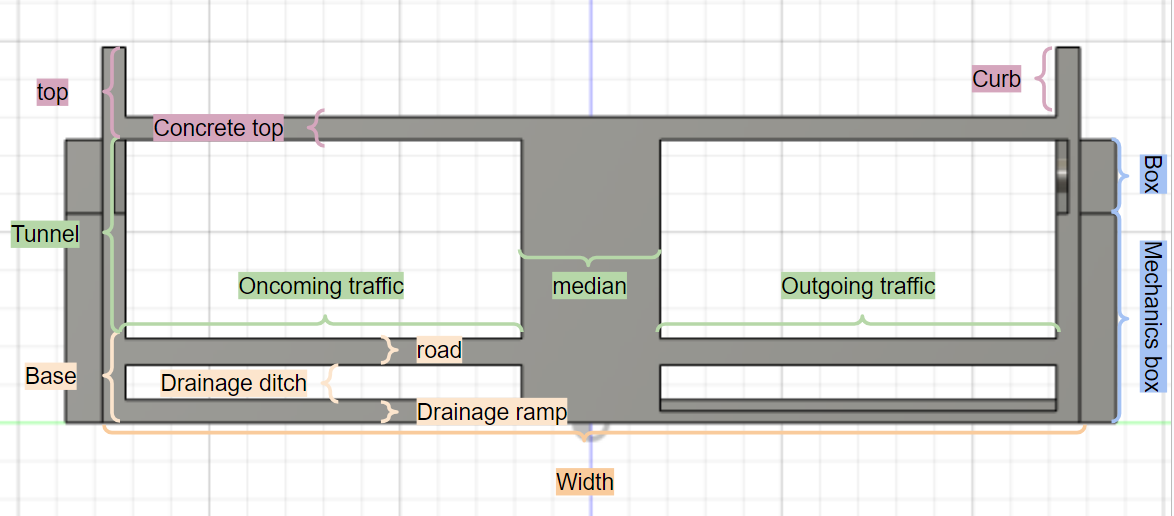
Task: Select the 'road' label
Action: coord(440,350)
